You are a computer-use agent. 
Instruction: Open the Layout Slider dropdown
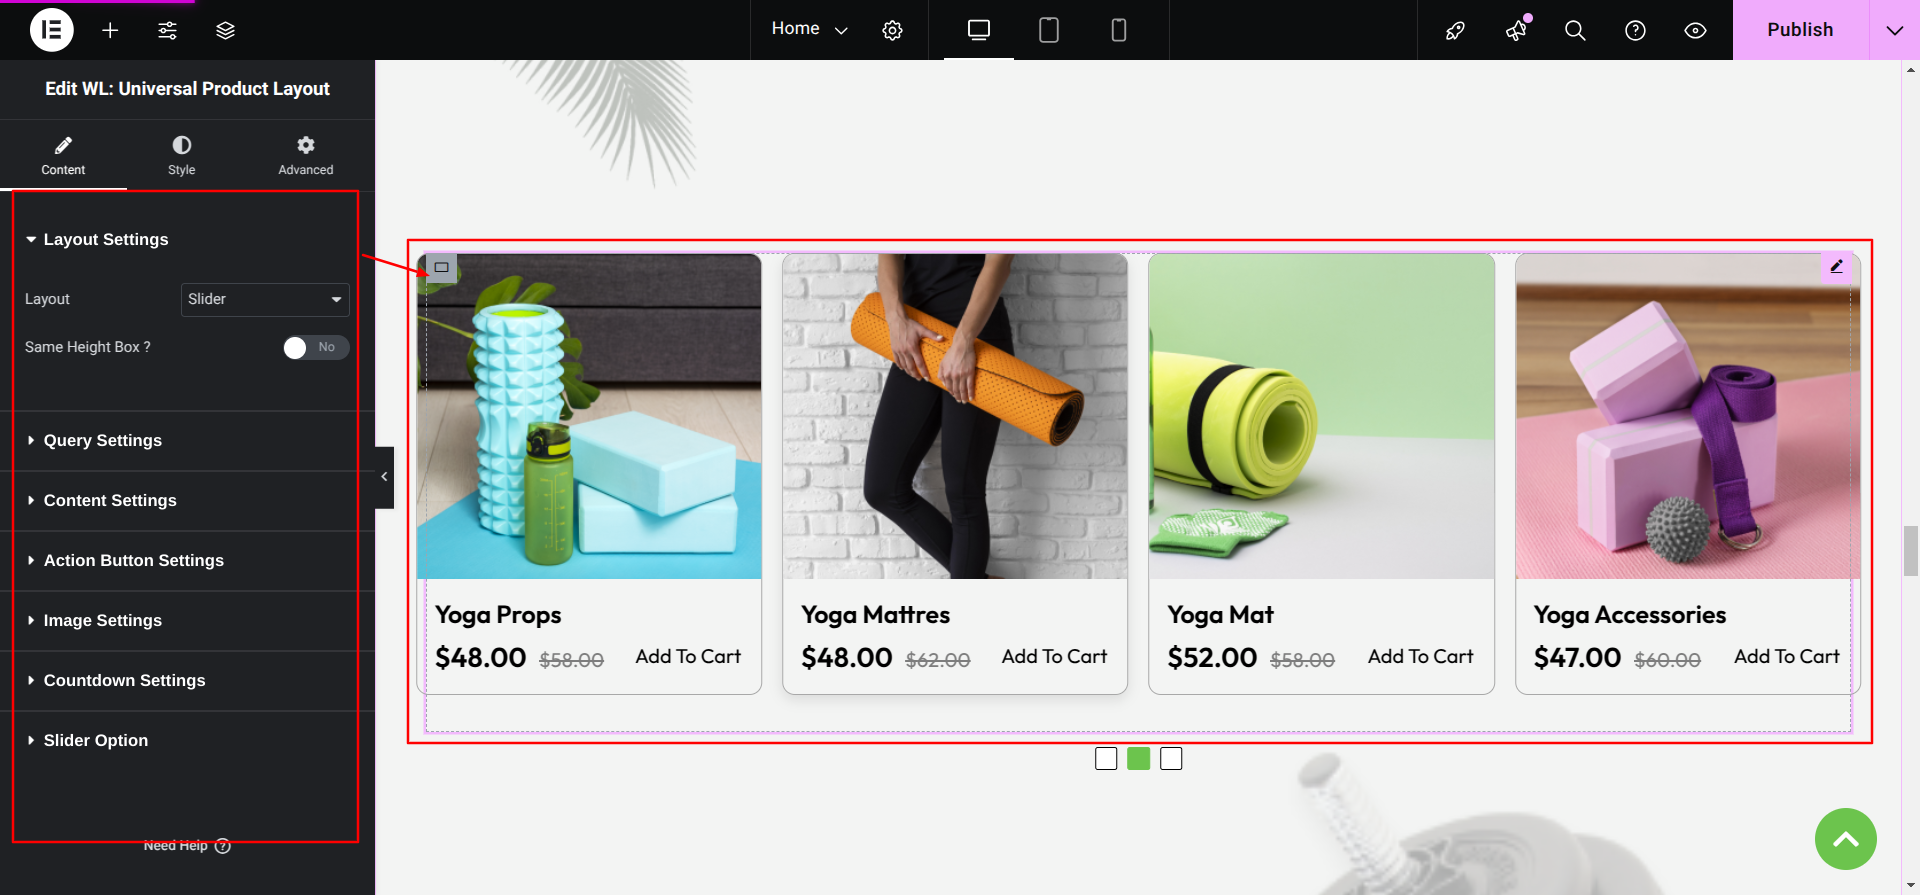[265, 299]
